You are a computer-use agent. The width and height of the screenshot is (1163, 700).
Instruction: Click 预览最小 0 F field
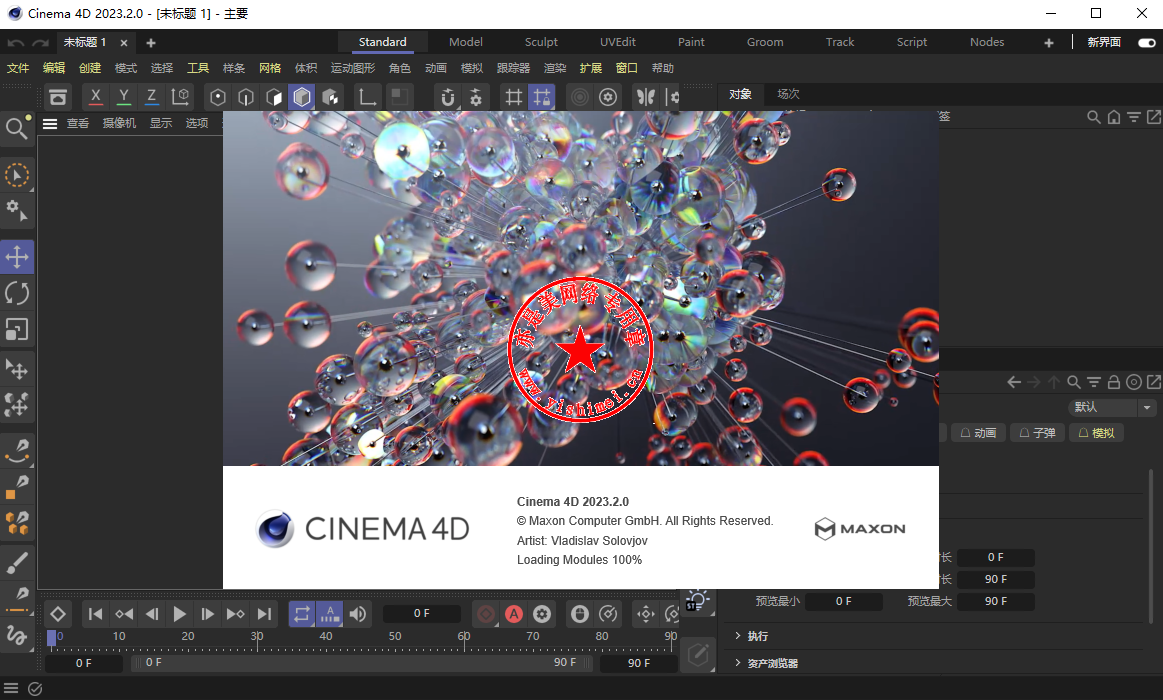(843, 601)
